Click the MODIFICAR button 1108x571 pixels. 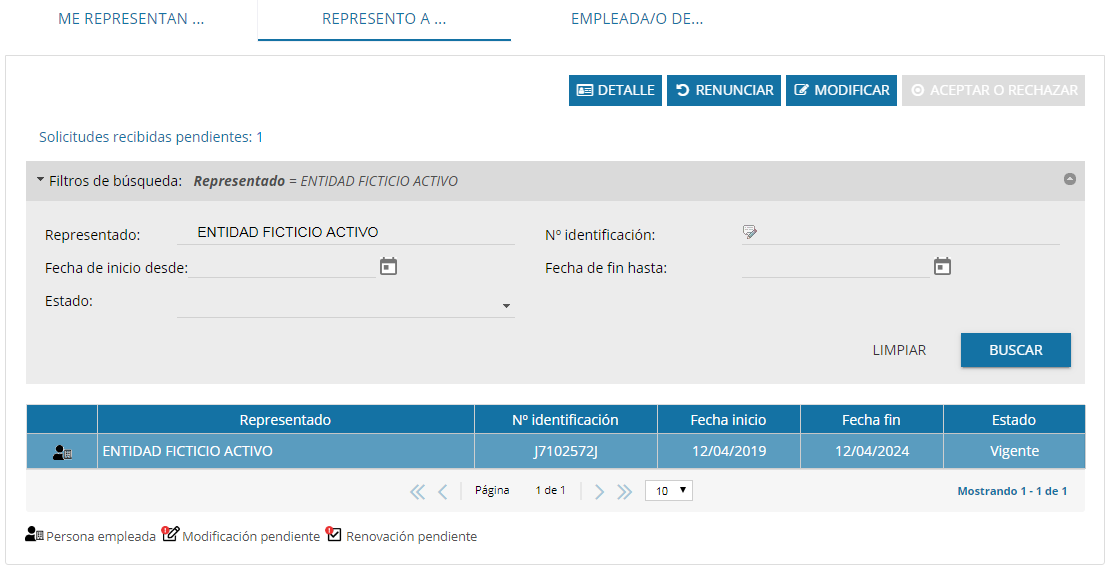tap(841, 90)
